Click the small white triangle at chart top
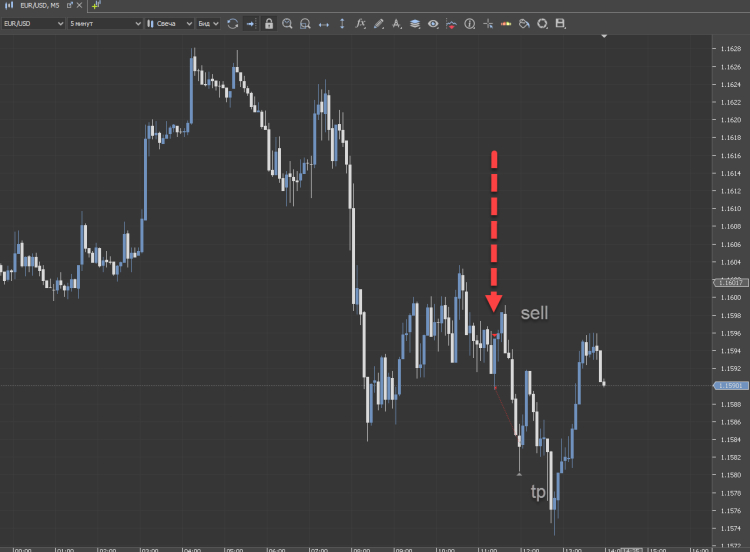750x552 pixels. click(x=604, y=36)
